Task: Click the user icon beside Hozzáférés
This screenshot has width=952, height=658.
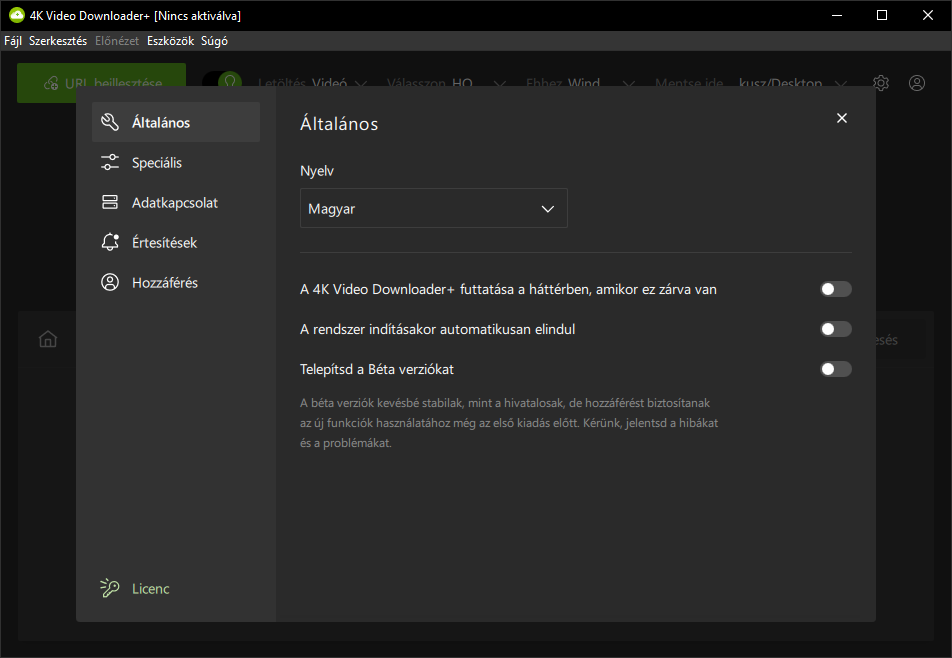Action: (x=110, y=282)
